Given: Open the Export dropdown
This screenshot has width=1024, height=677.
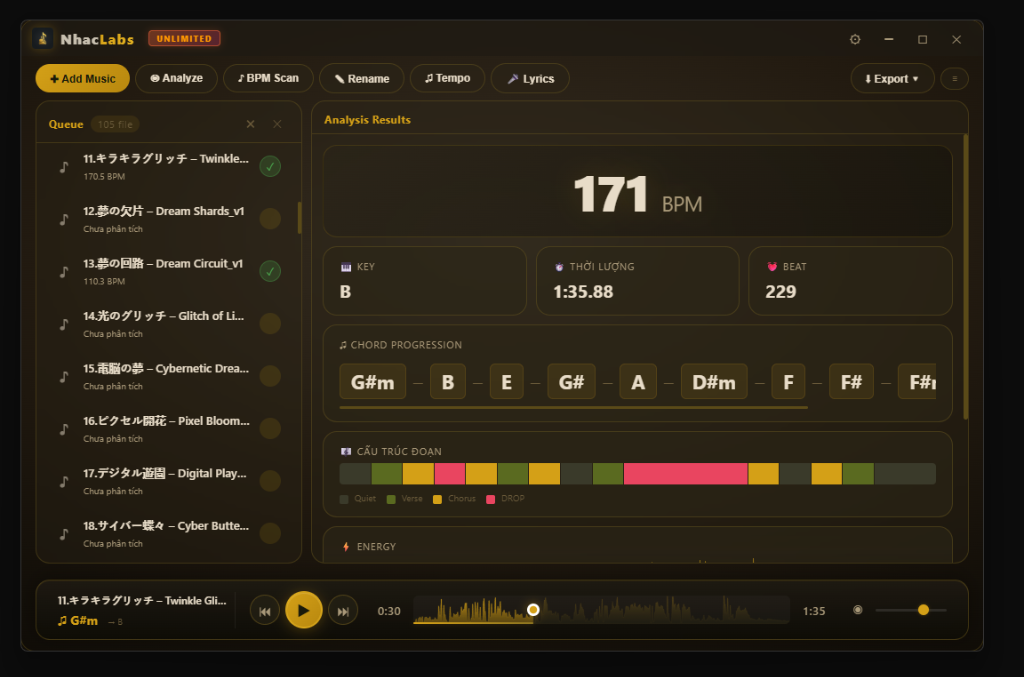Looking at the screenshot, I should coord(891,78).
